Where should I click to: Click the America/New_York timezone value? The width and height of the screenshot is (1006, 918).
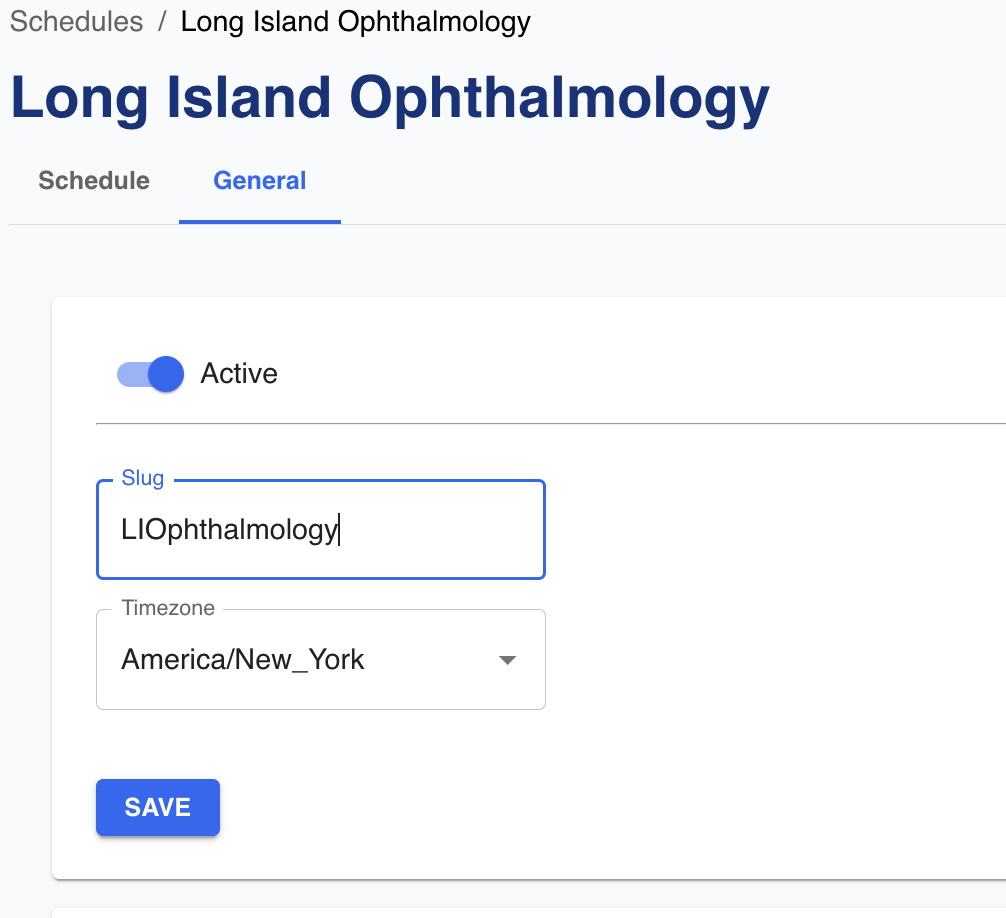(x=243, y=660)
